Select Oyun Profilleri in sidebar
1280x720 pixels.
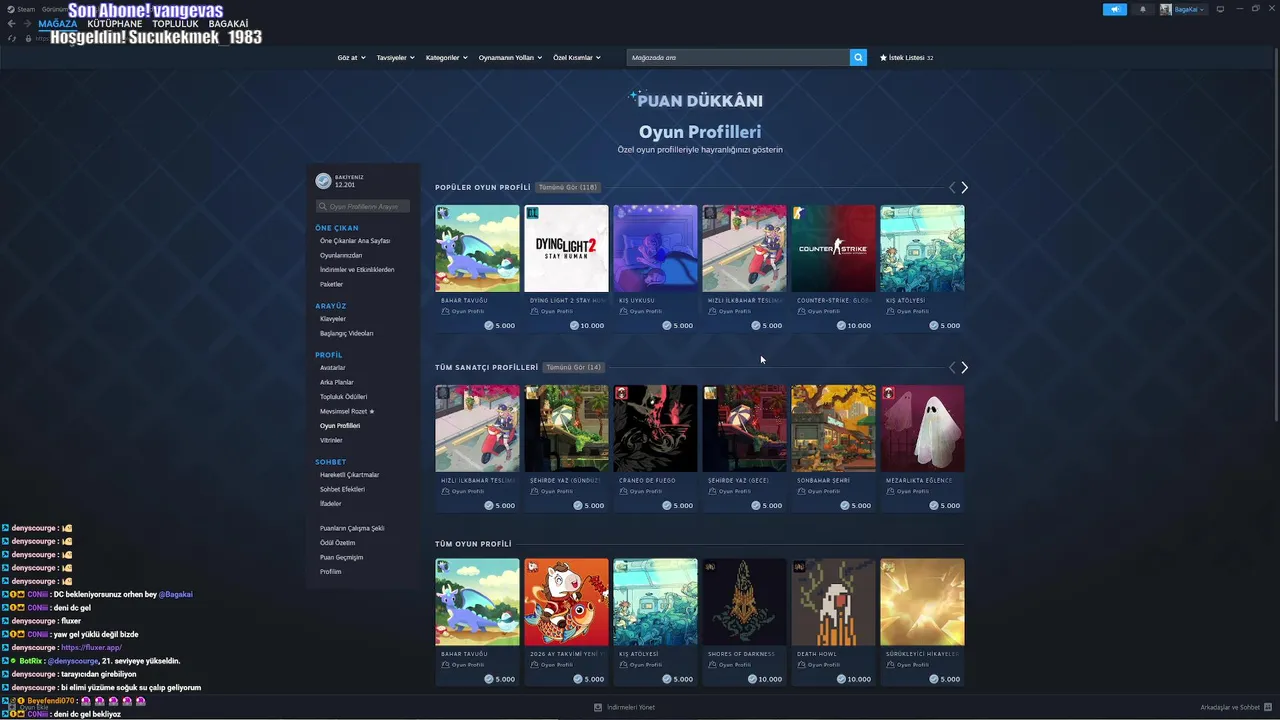coord(340,426)
